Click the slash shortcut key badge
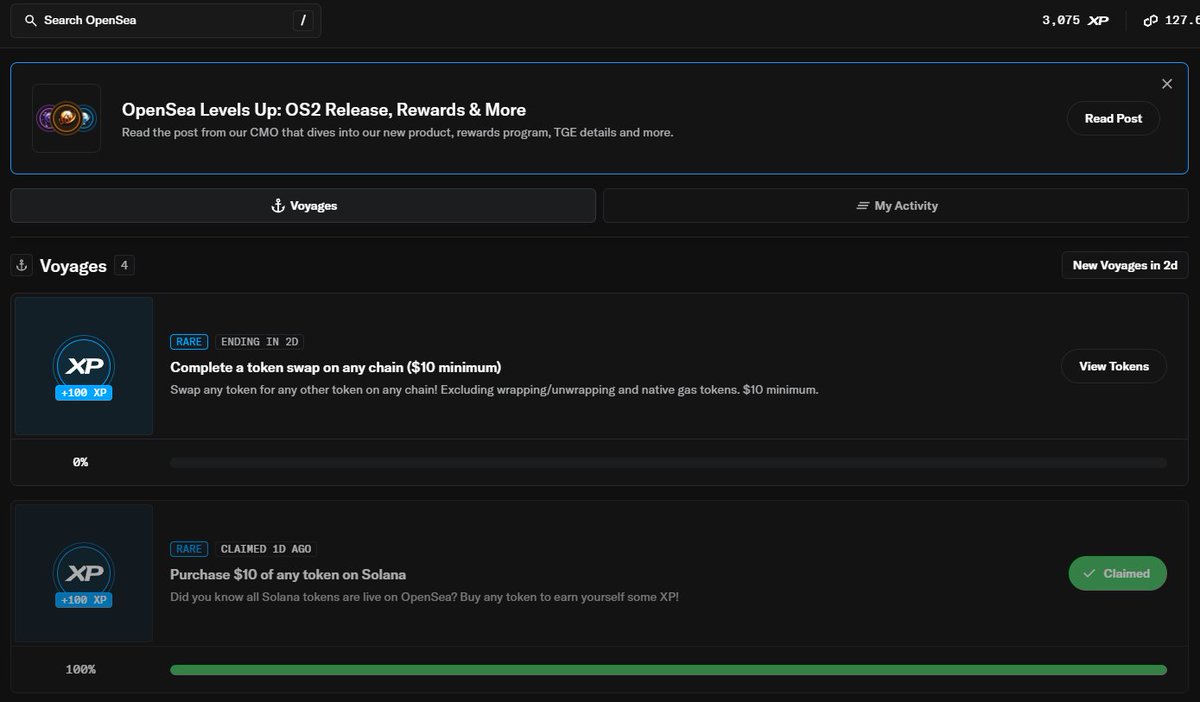Screen dimensions: 1200x702 click(303, 20)
